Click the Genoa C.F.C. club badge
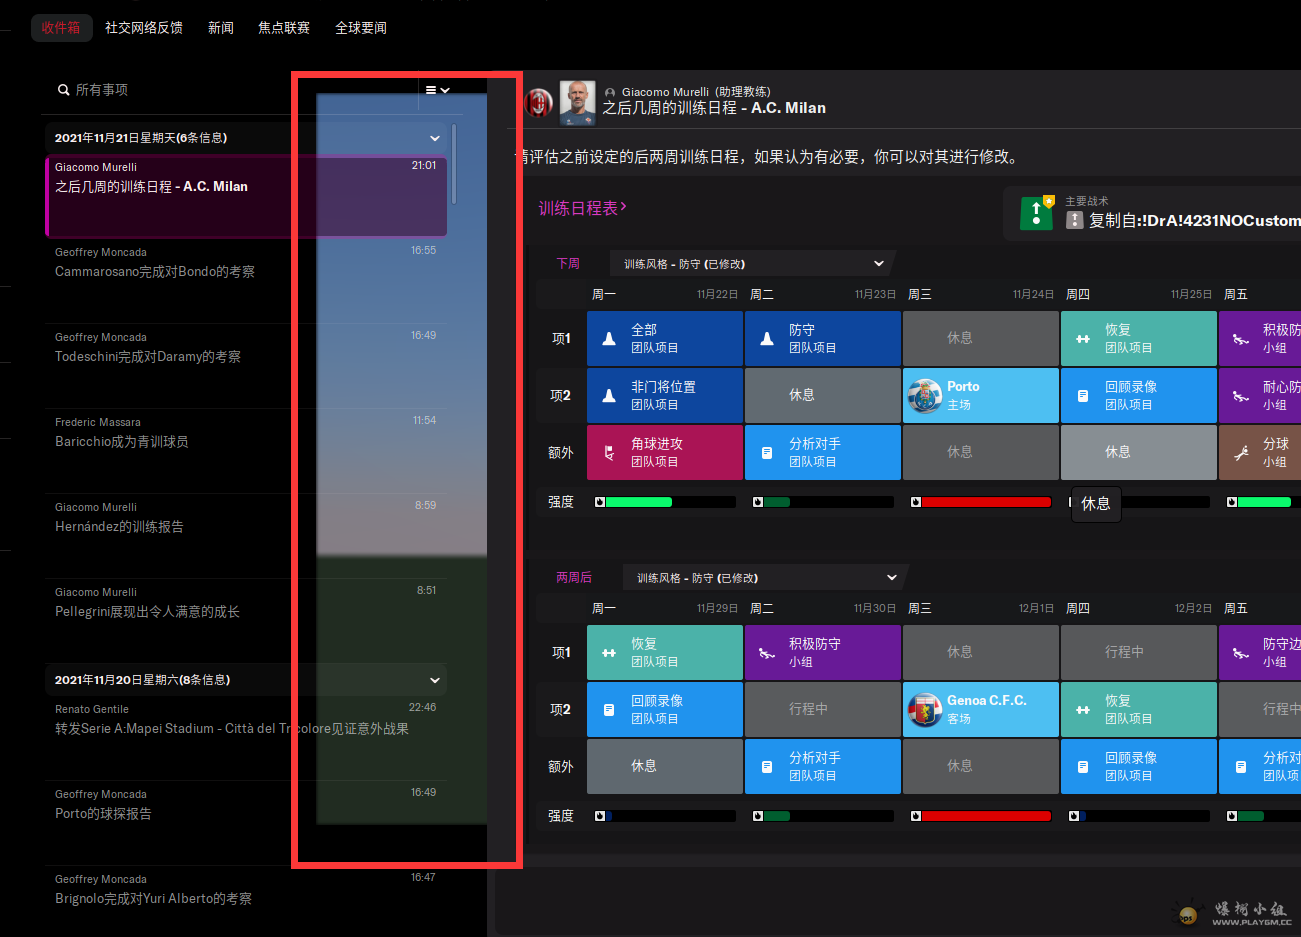The height and width of the screenshot is (937, 1301). (x=925, y=710)
